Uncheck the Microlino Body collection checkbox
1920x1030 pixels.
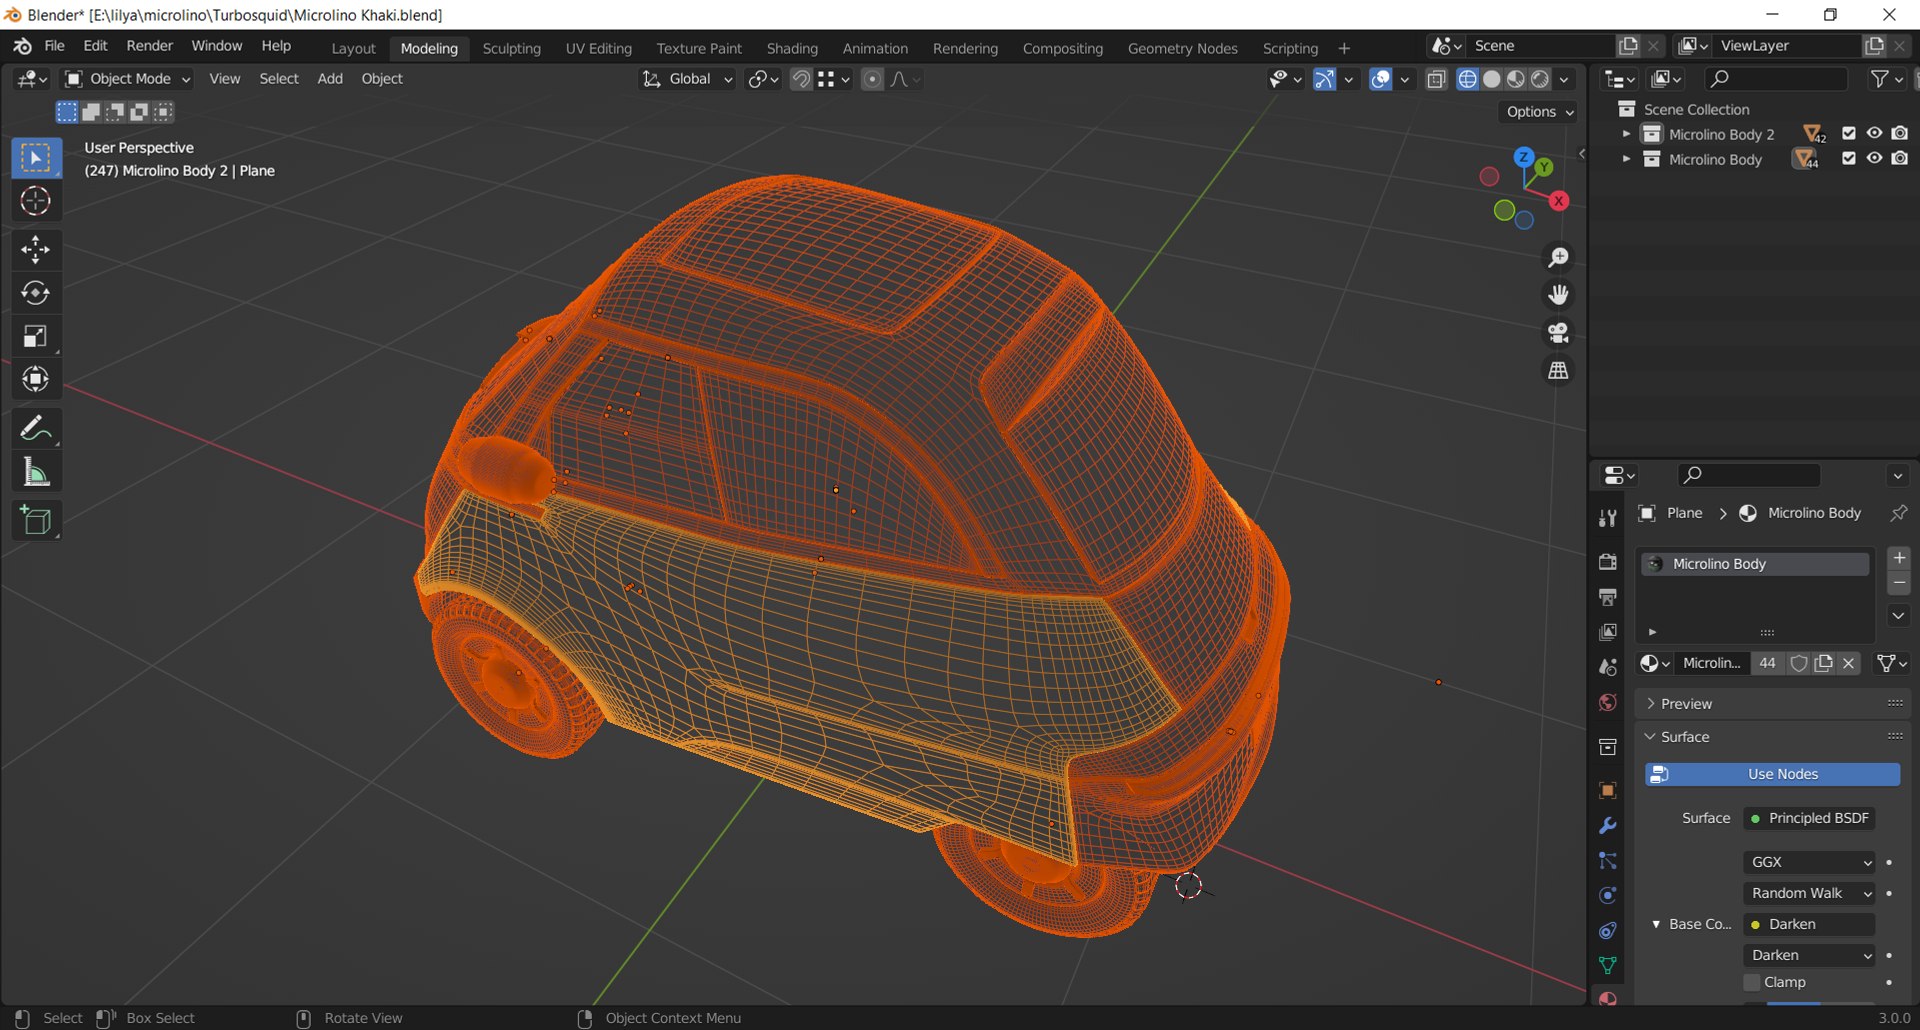(1848, 158)
